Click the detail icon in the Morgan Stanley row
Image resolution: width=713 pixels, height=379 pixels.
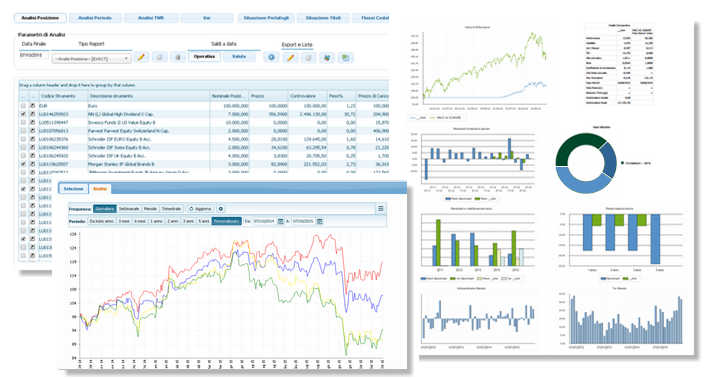[33, 164]
